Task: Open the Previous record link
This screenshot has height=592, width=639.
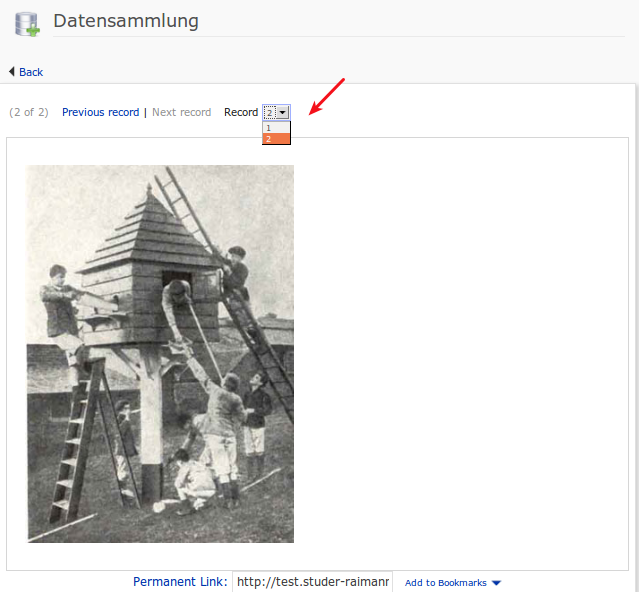Action: tap(100, 112)
